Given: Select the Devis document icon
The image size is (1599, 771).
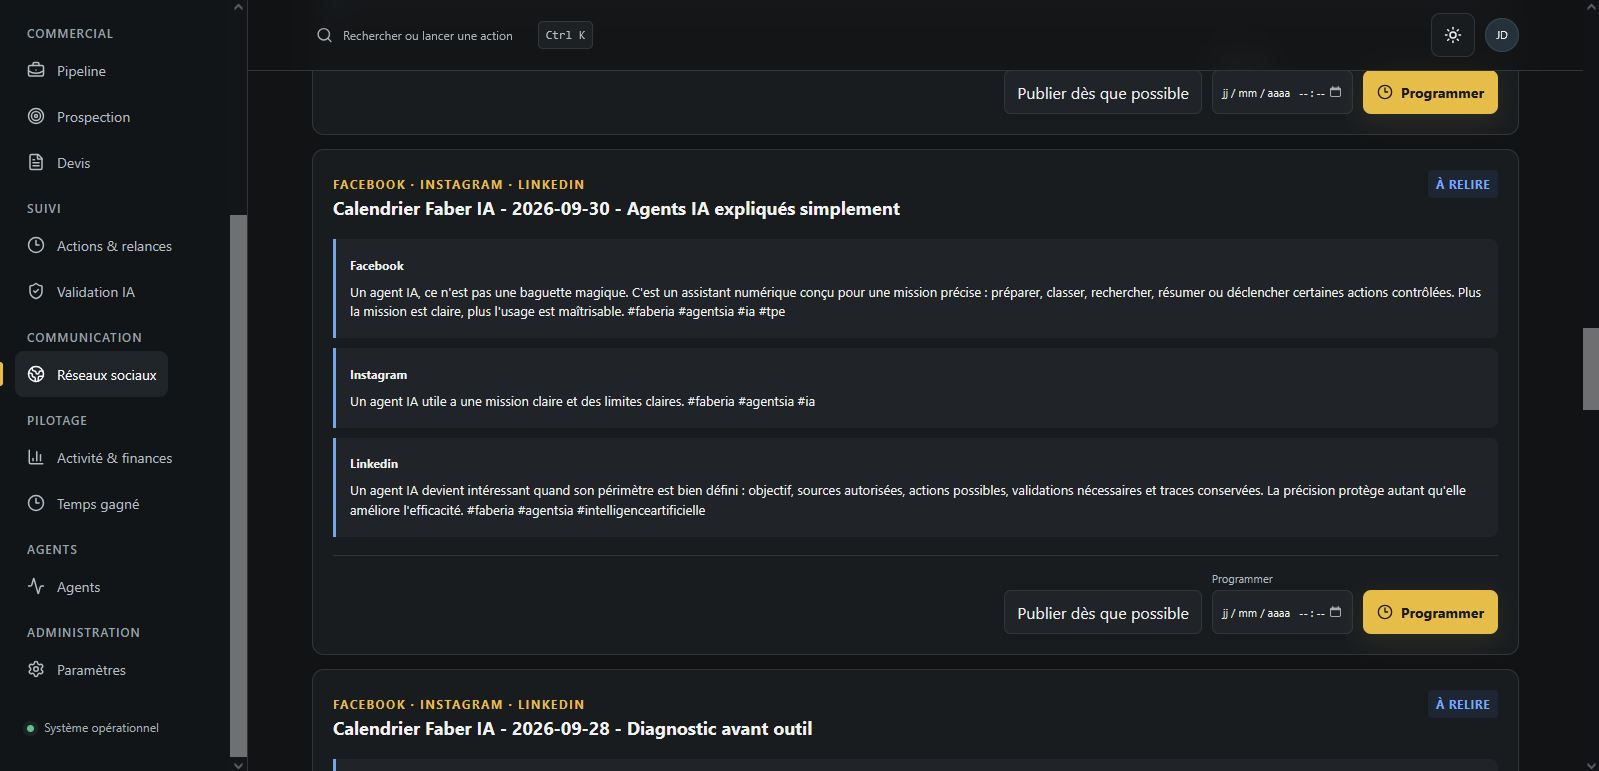Looking at the screenshot, I should [x=36, y=162].
